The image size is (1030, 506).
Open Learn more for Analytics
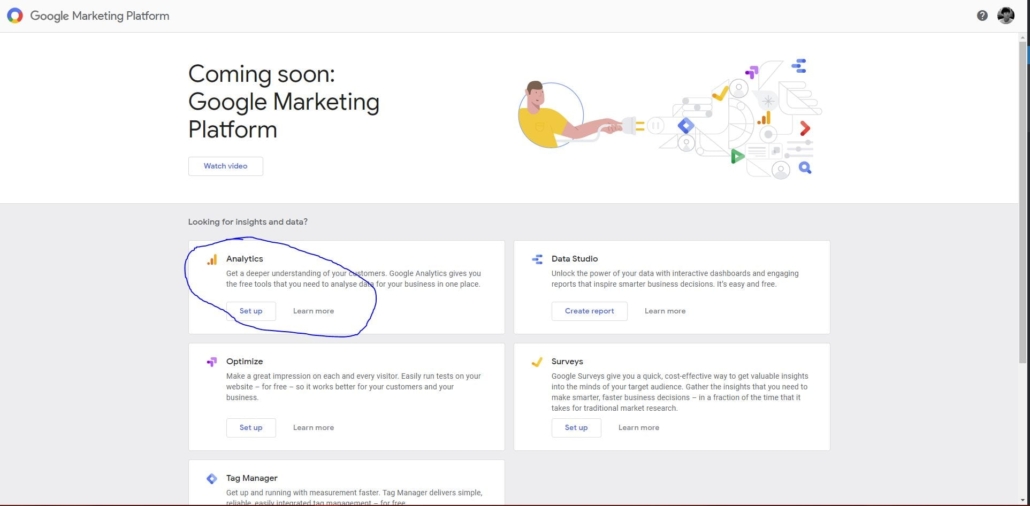313,311
